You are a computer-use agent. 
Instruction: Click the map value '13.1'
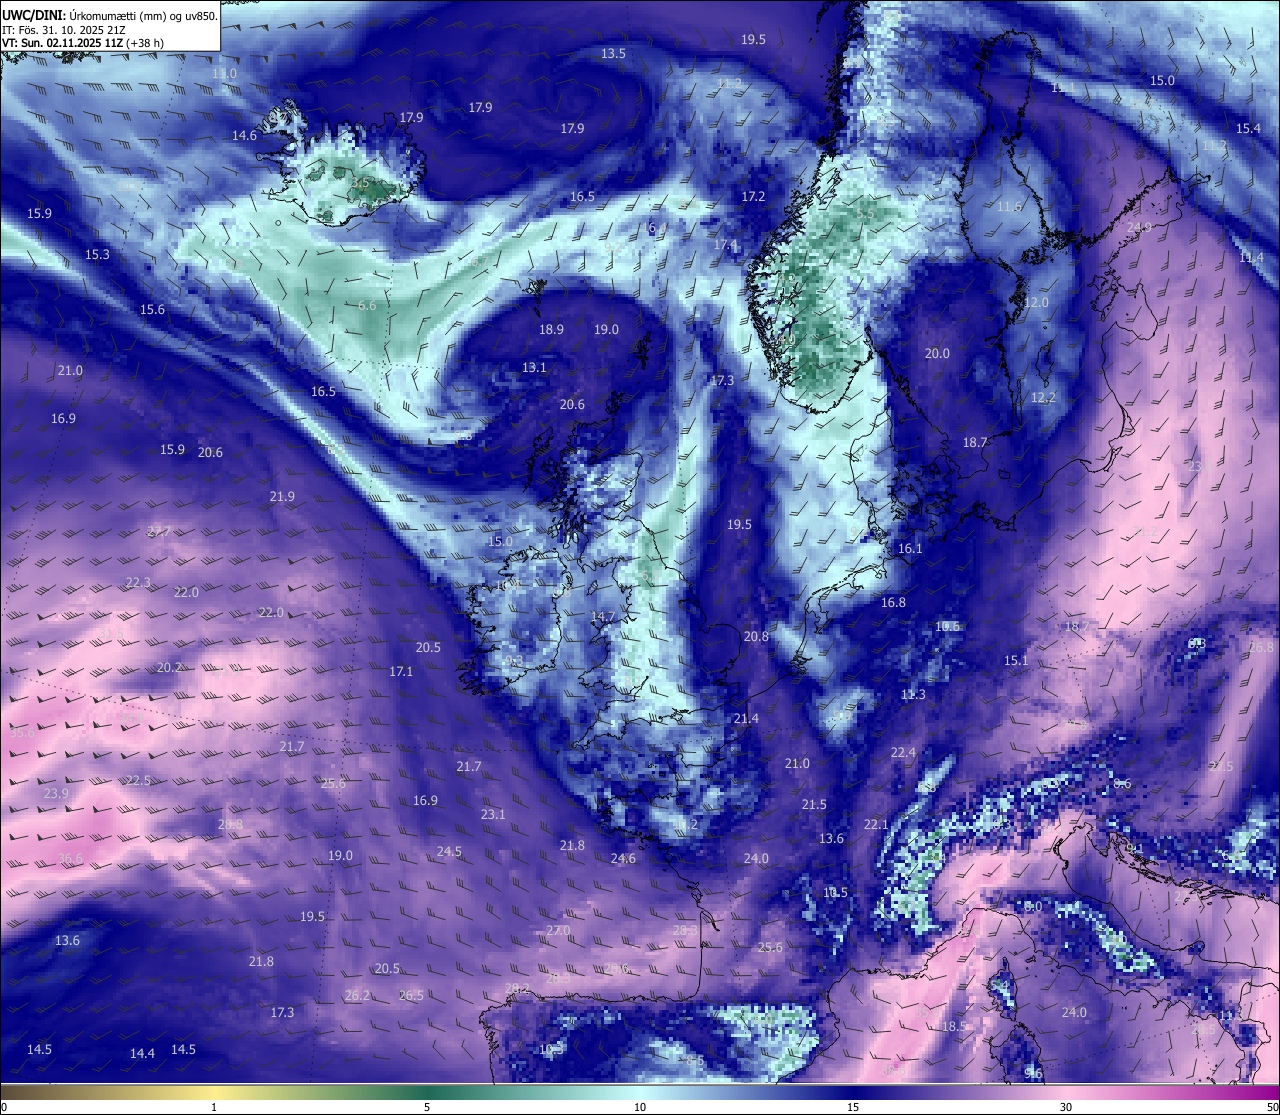tap(534, 367)
